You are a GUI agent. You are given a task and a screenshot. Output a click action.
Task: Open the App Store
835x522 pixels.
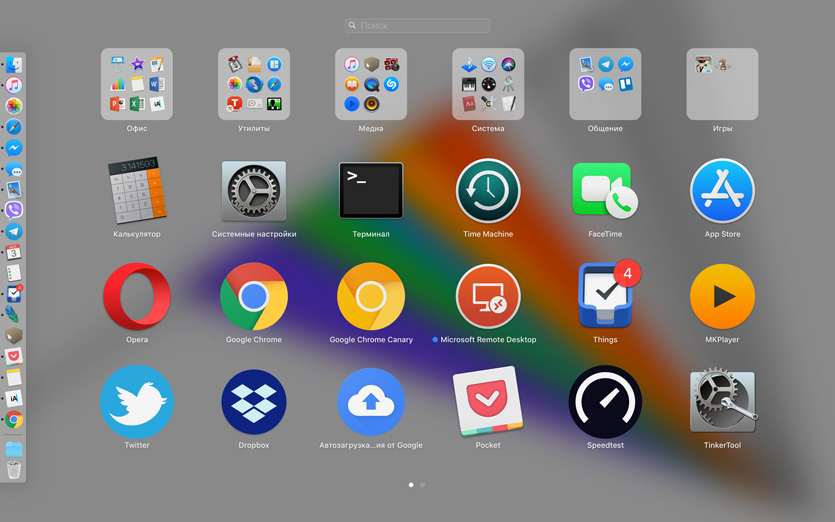pyautogui.click(x=723, y=191)
